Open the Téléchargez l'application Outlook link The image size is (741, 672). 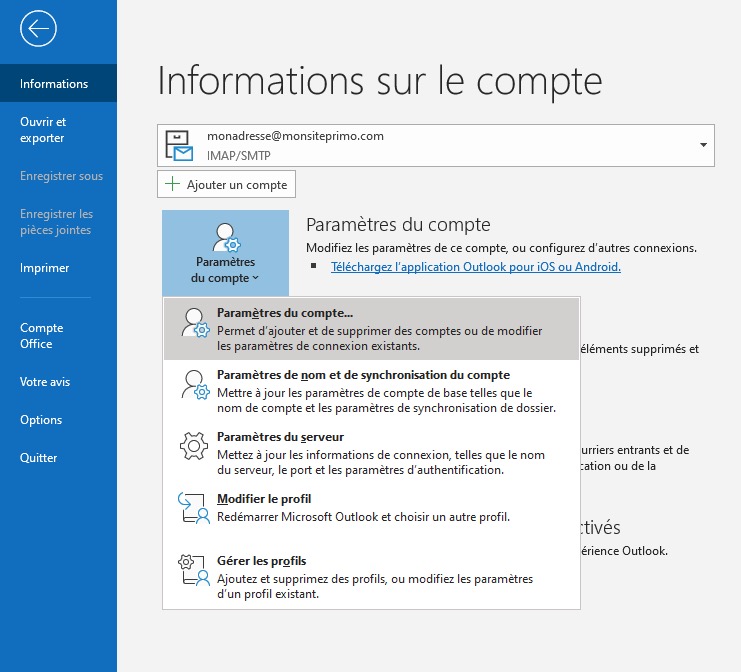pos(476,267)
